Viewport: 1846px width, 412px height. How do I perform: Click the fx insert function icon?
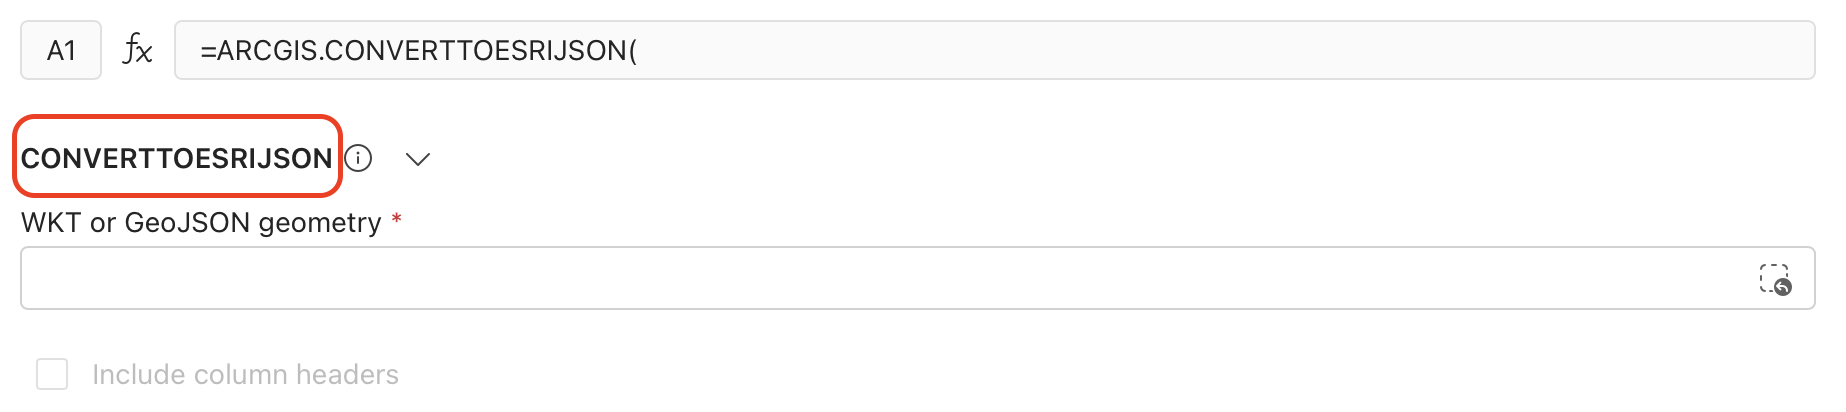tap(137, 50)
